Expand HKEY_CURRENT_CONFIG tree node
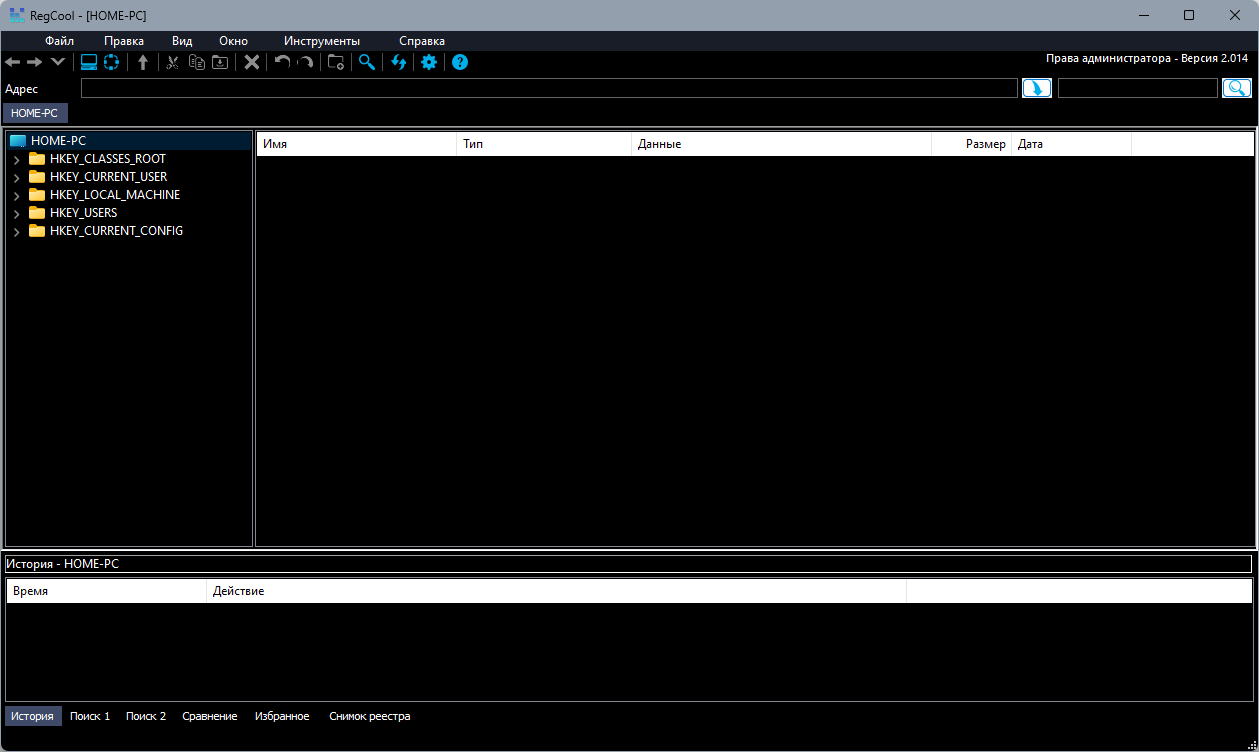1259x752 pixels. tap(16, 232)
